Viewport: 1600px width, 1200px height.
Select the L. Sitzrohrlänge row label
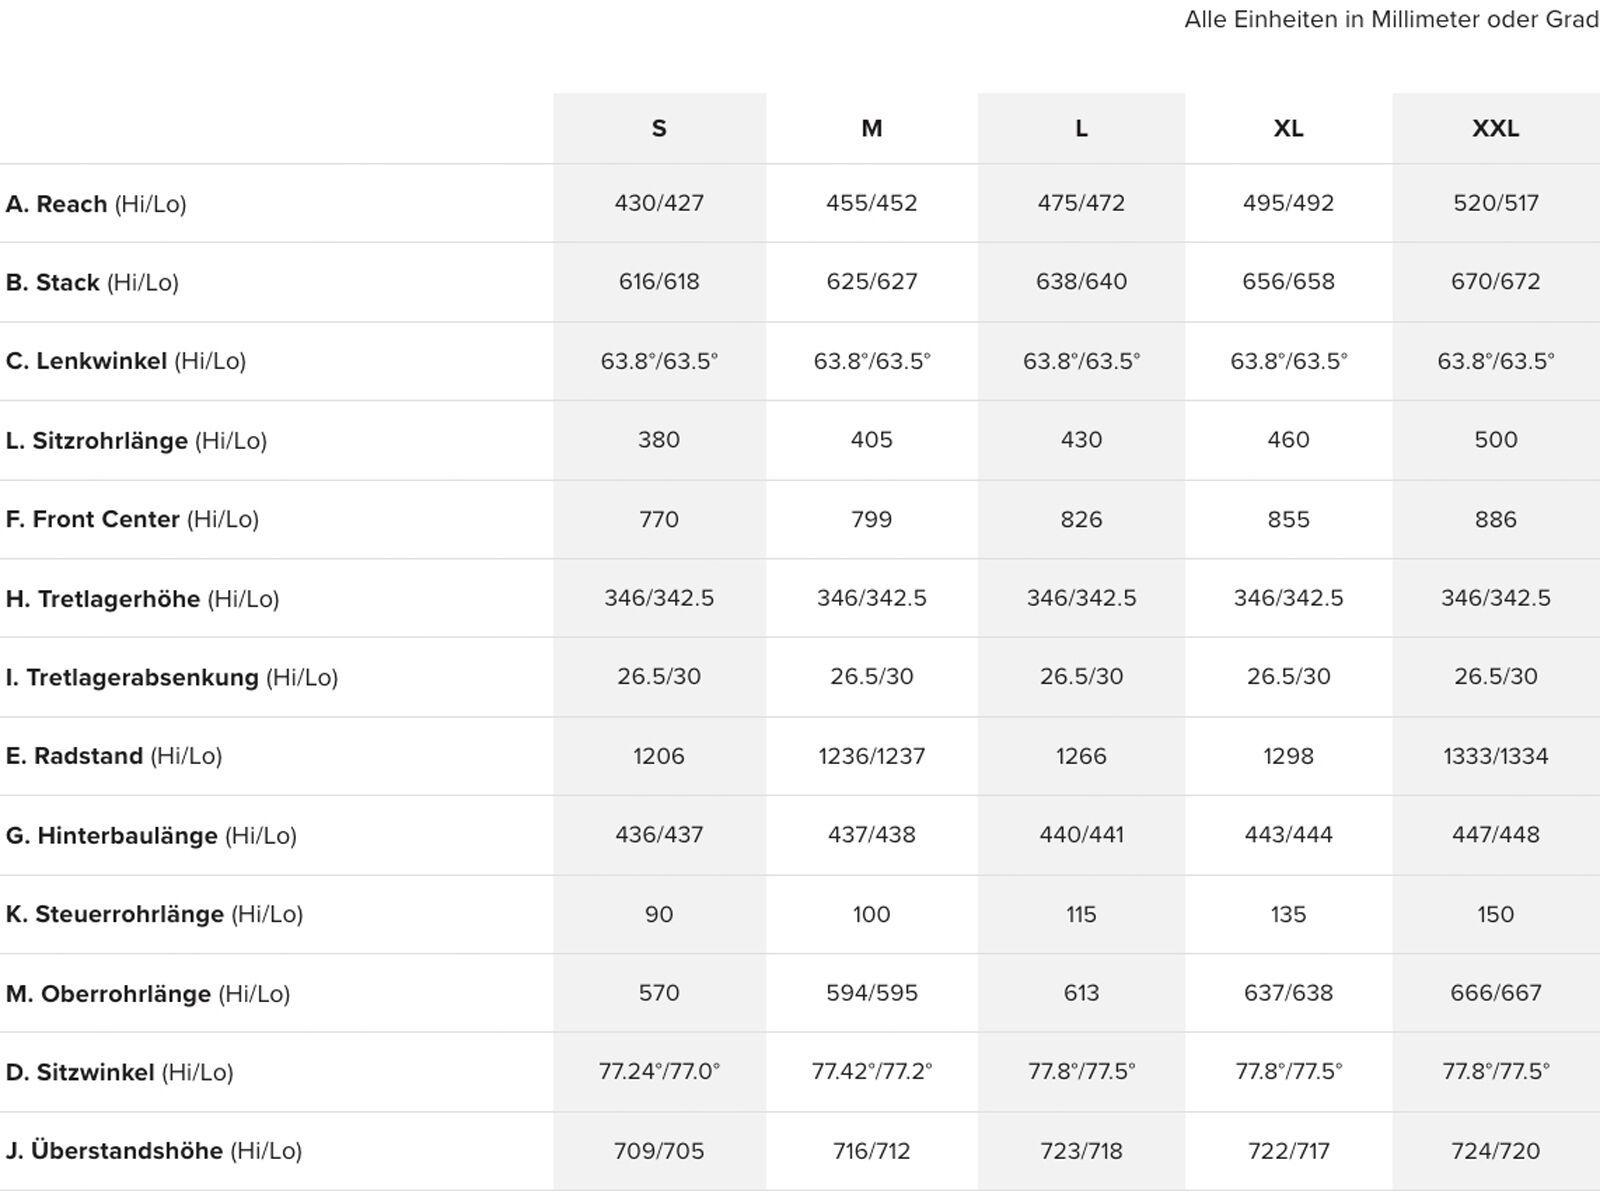pos(136,441)
